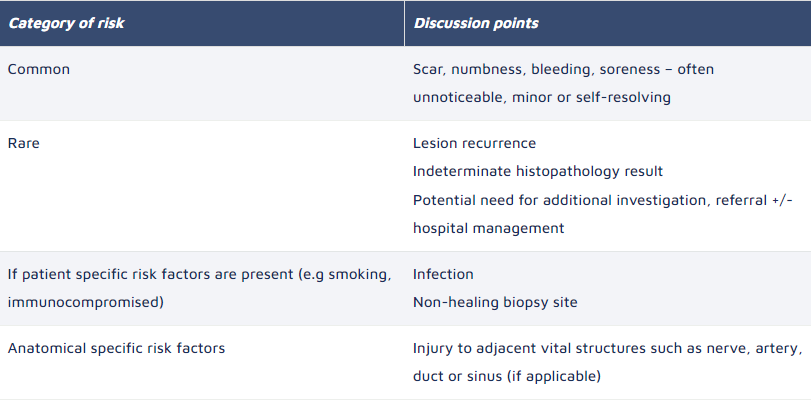The width and height of the screenshot is (811, 400).
Task: Click the 'Infection' discussion point
Action: 443,274
